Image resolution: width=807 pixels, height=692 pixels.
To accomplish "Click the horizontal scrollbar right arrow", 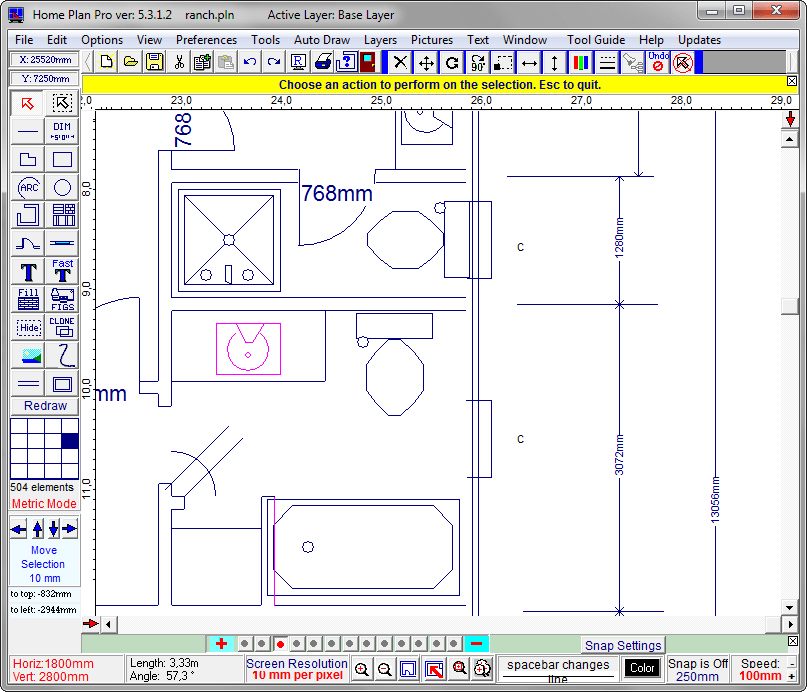I will tap(790, 625).
